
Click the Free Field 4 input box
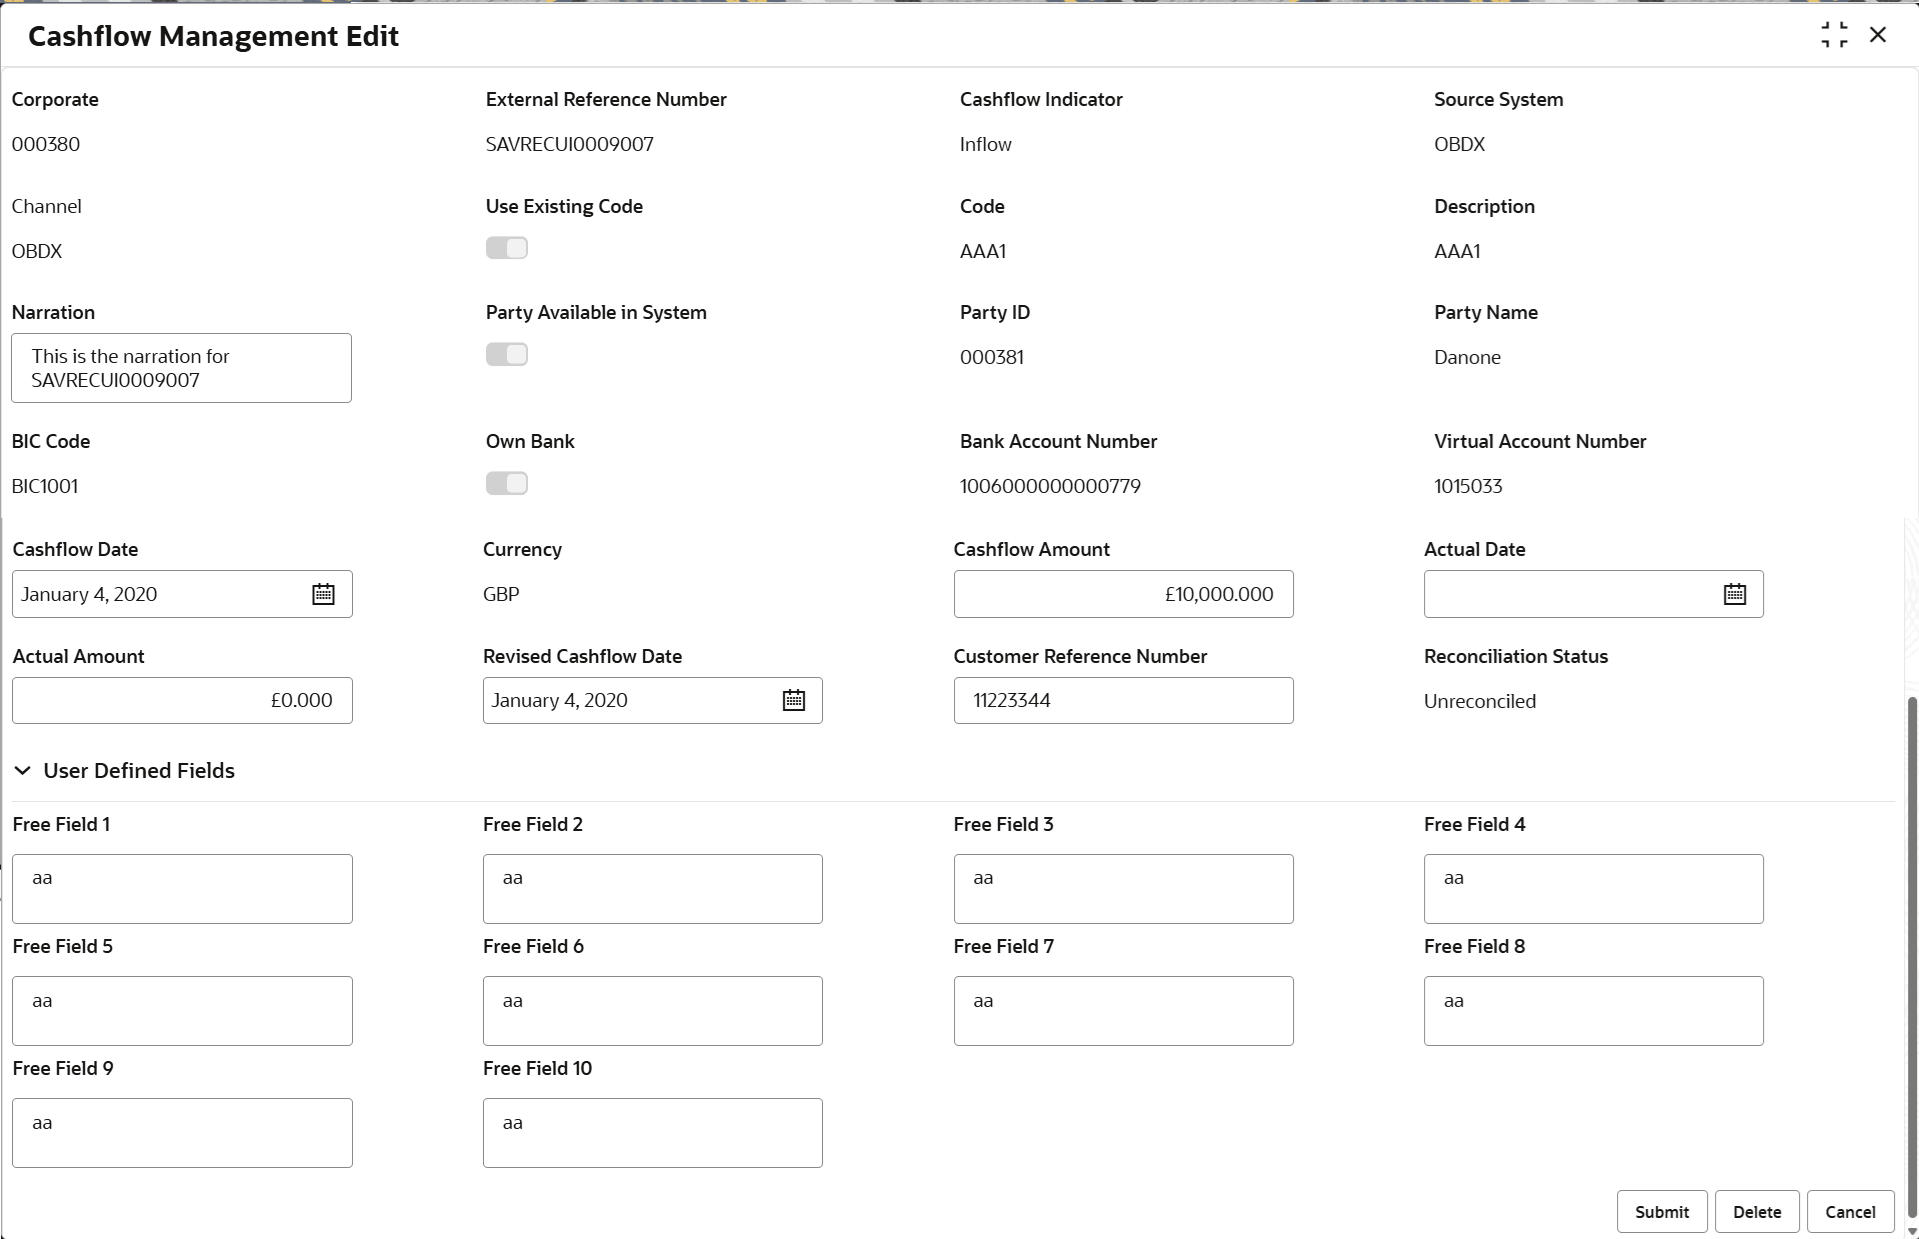1593,888
